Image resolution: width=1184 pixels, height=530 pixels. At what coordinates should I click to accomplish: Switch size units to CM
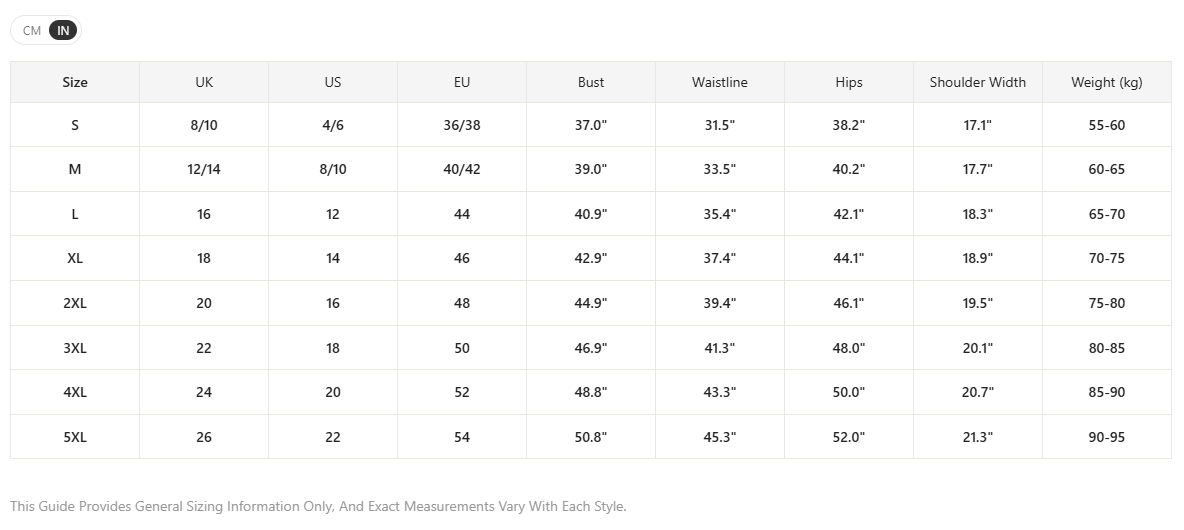tap(32, 31)
